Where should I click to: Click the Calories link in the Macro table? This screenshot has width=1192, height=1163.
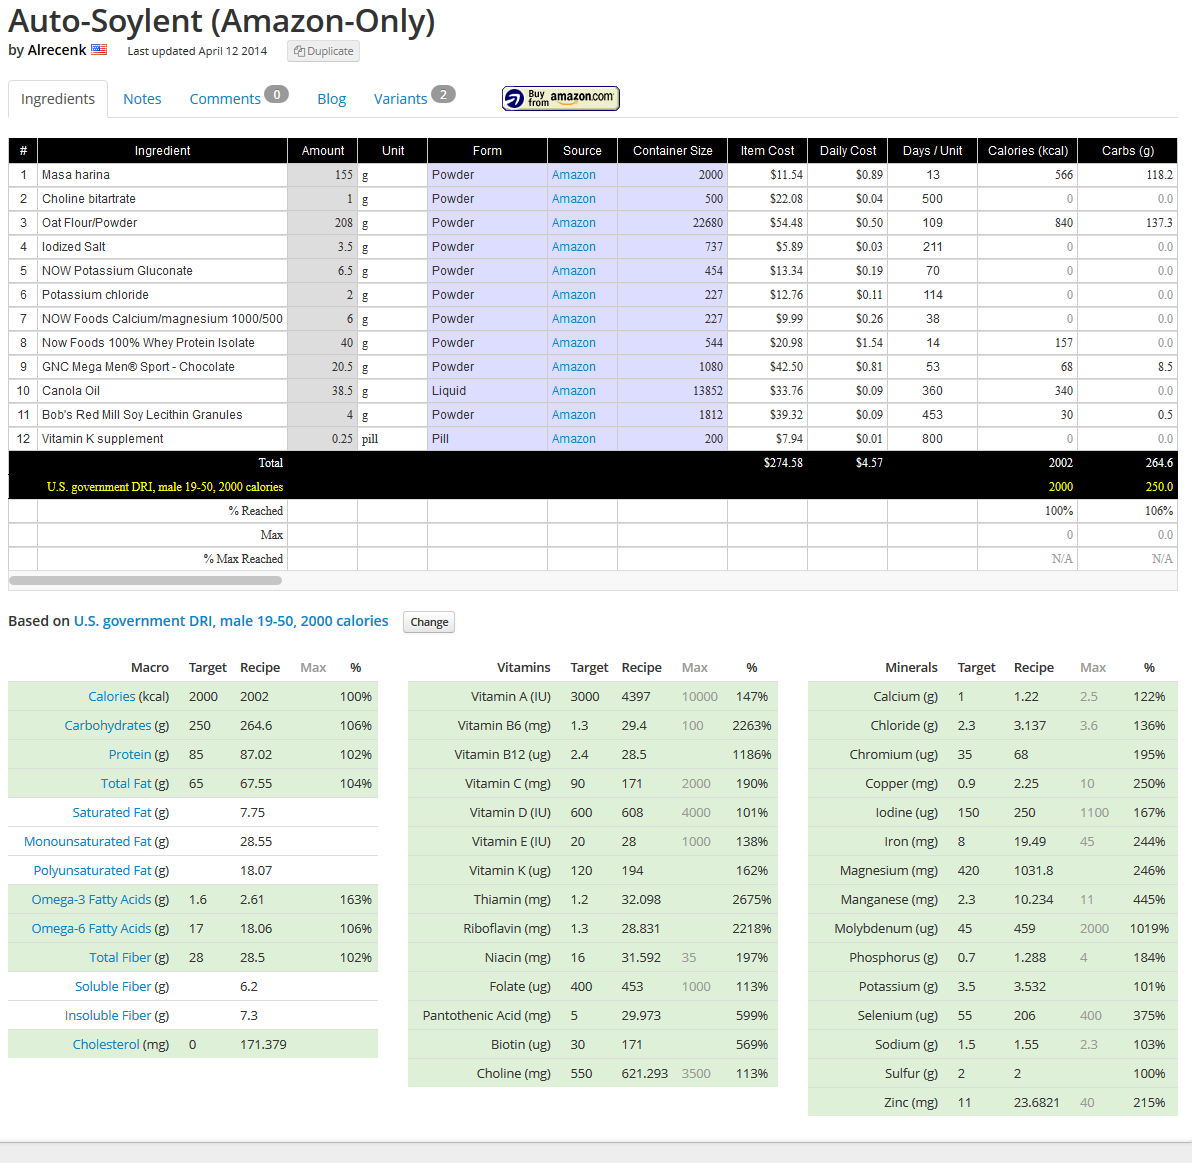point(112,696)
